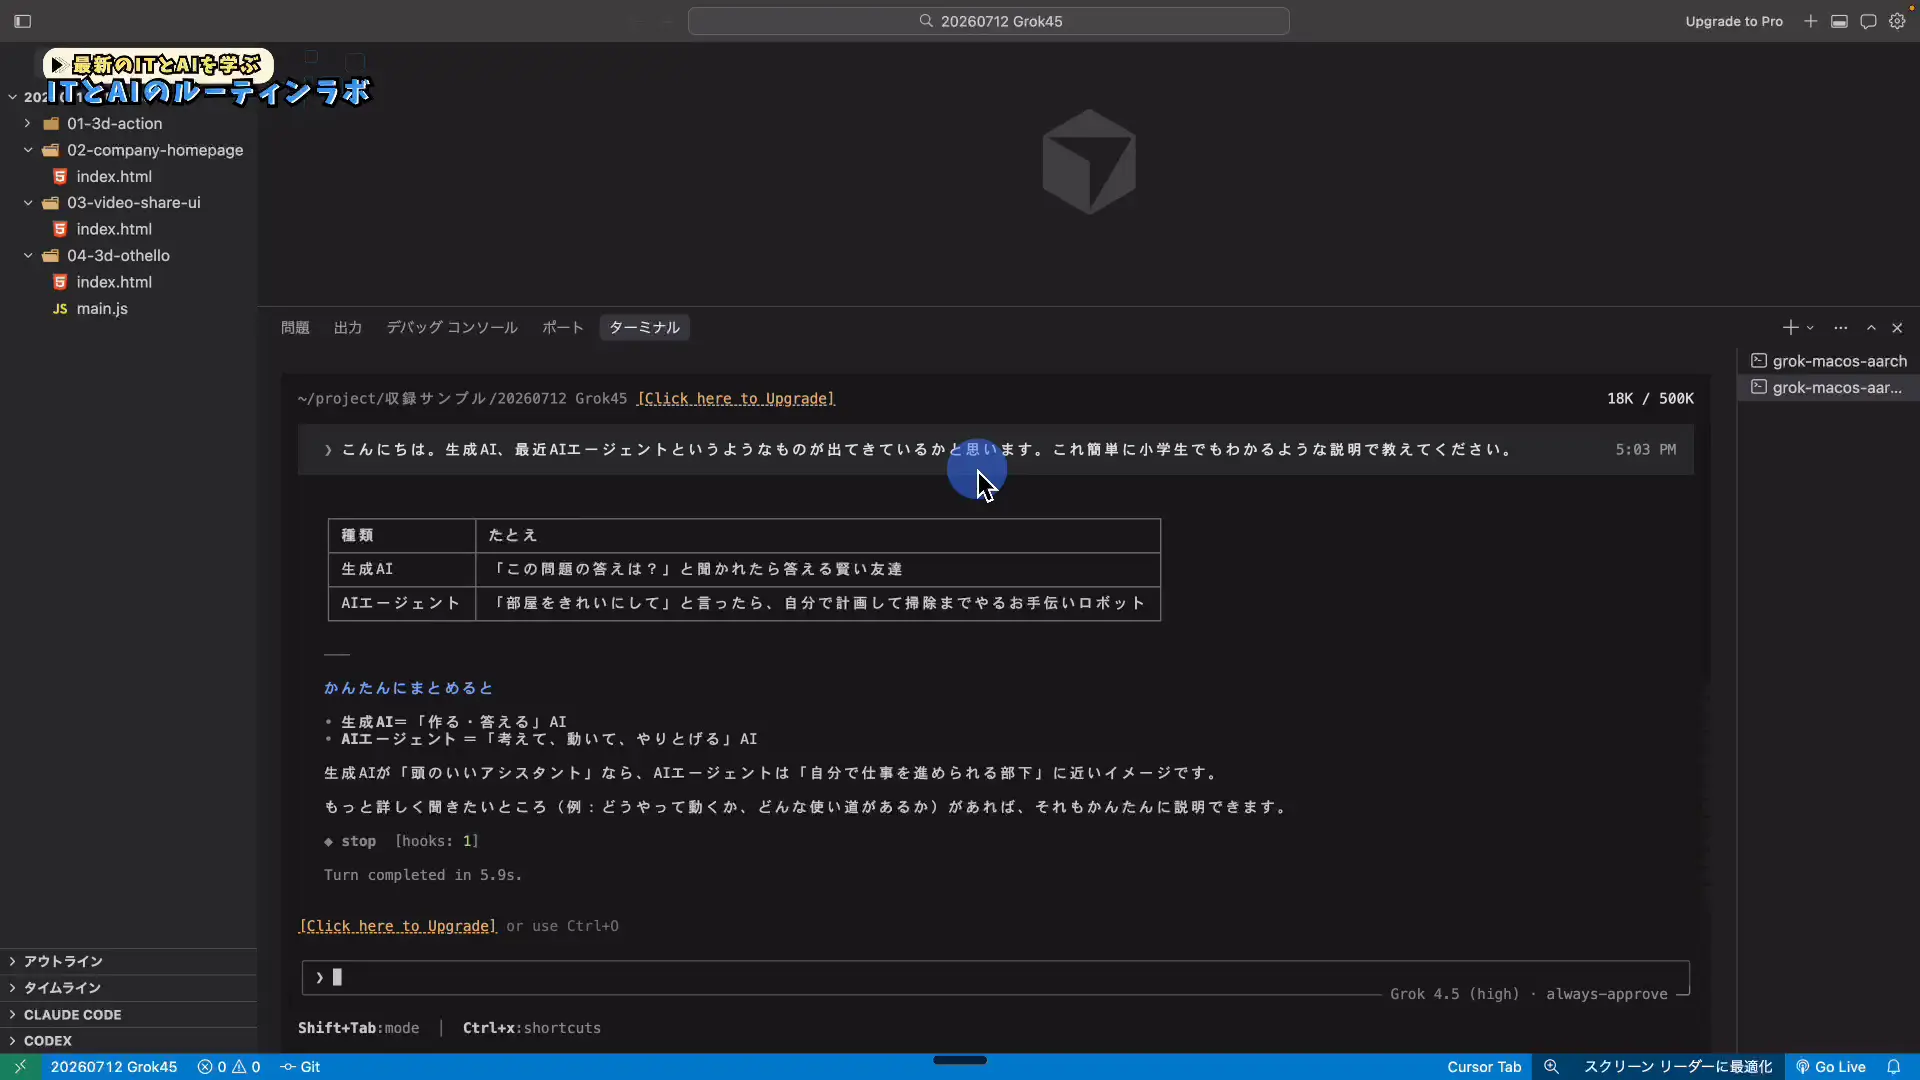Select the second grok-macos-aar... terminal
Screen dimensions: 1920x1080
pyautogui.click(x=1829, y=388)
